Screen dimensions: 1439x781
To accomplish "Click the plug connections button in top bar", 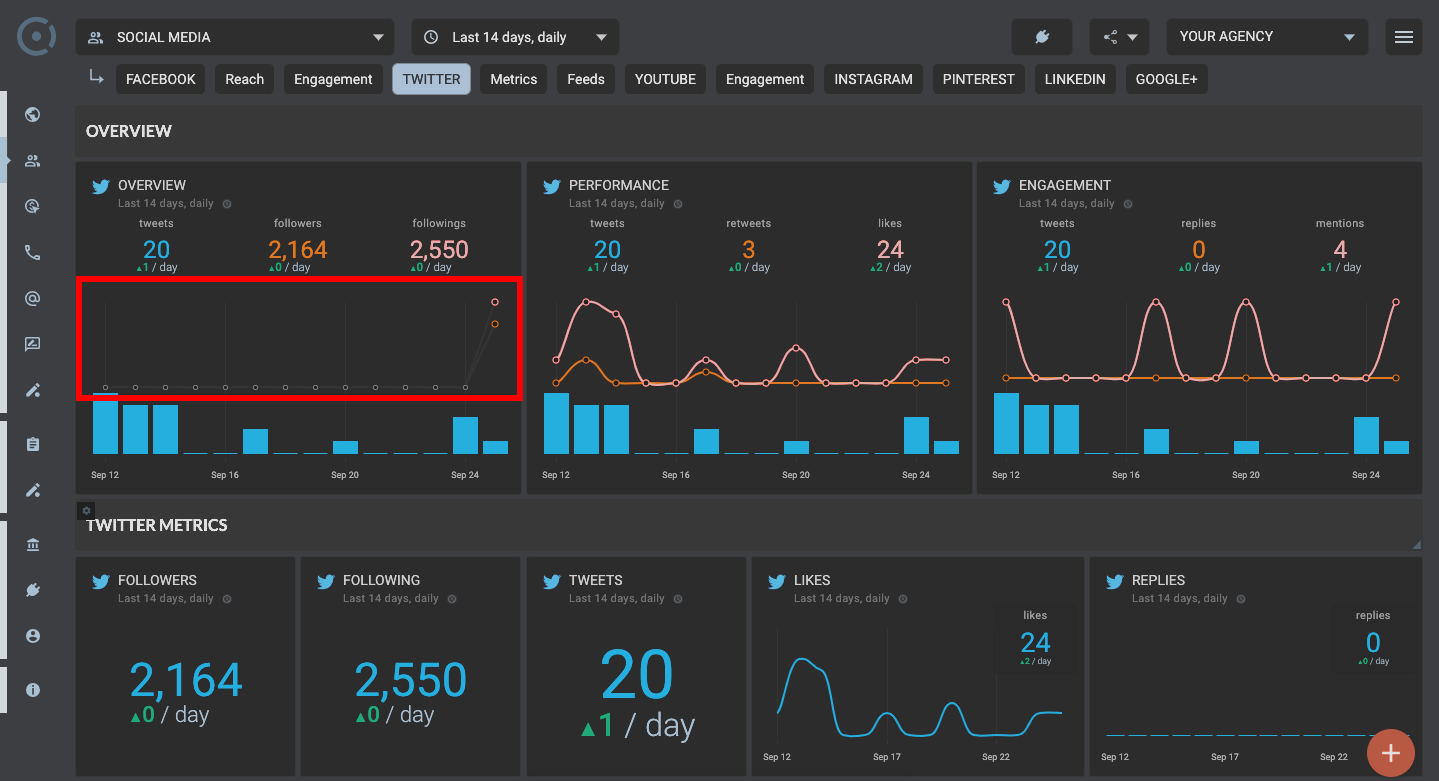I will 1041,37.
